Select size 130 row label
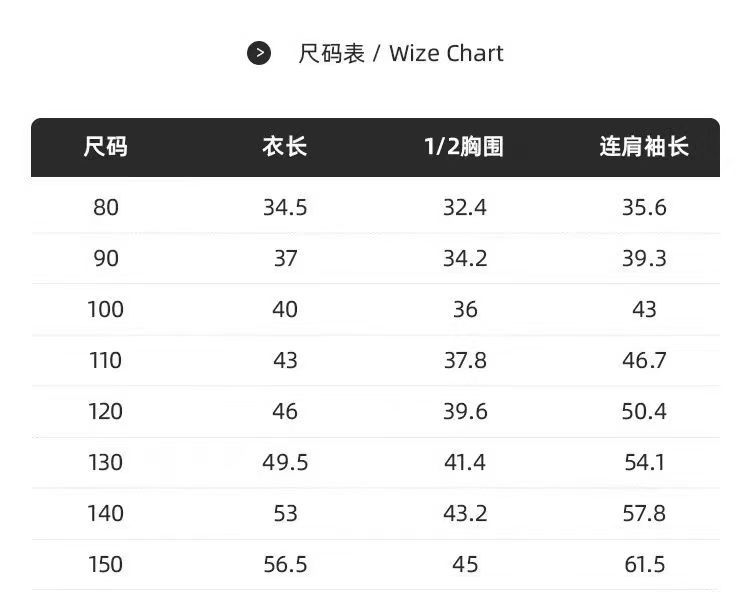The width and height of the screenshot is (750, 608). point(105,463)
